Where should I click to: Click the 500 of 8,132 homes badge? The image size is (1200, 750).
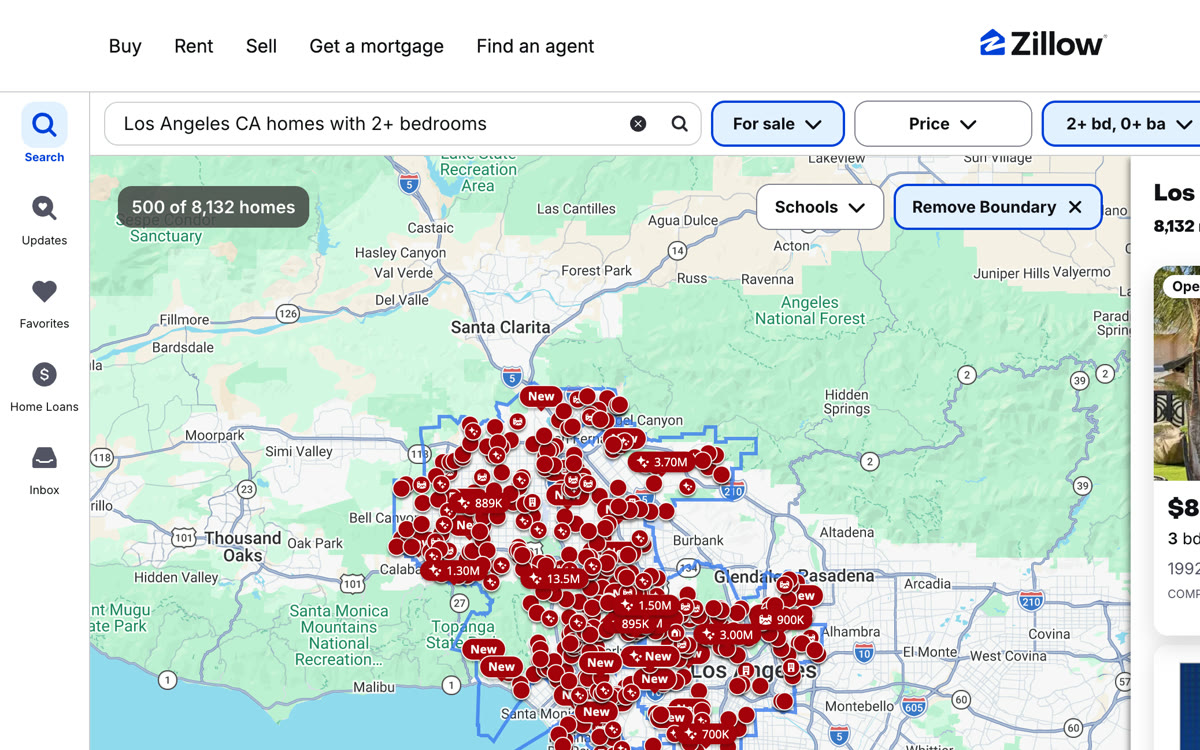[213, 208]
